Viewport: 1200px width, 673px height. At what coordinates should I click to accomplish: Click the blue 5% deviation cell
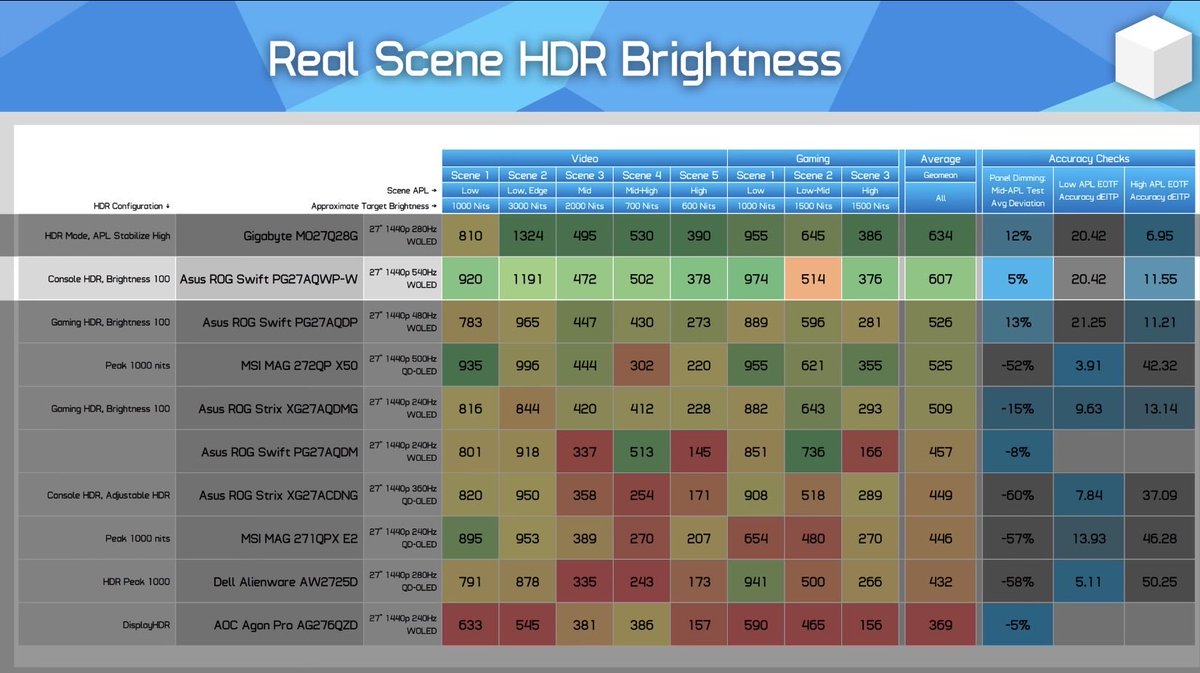[1017, 279]
